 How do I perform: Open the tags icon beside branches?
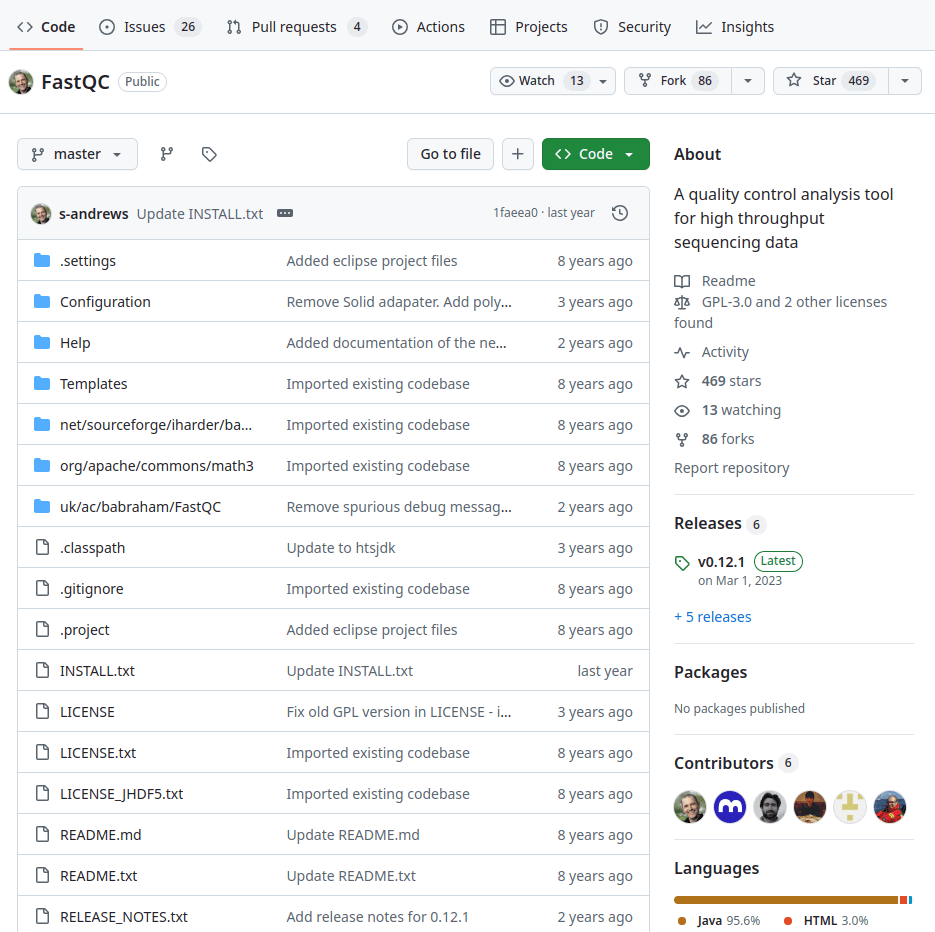[209, 154]
